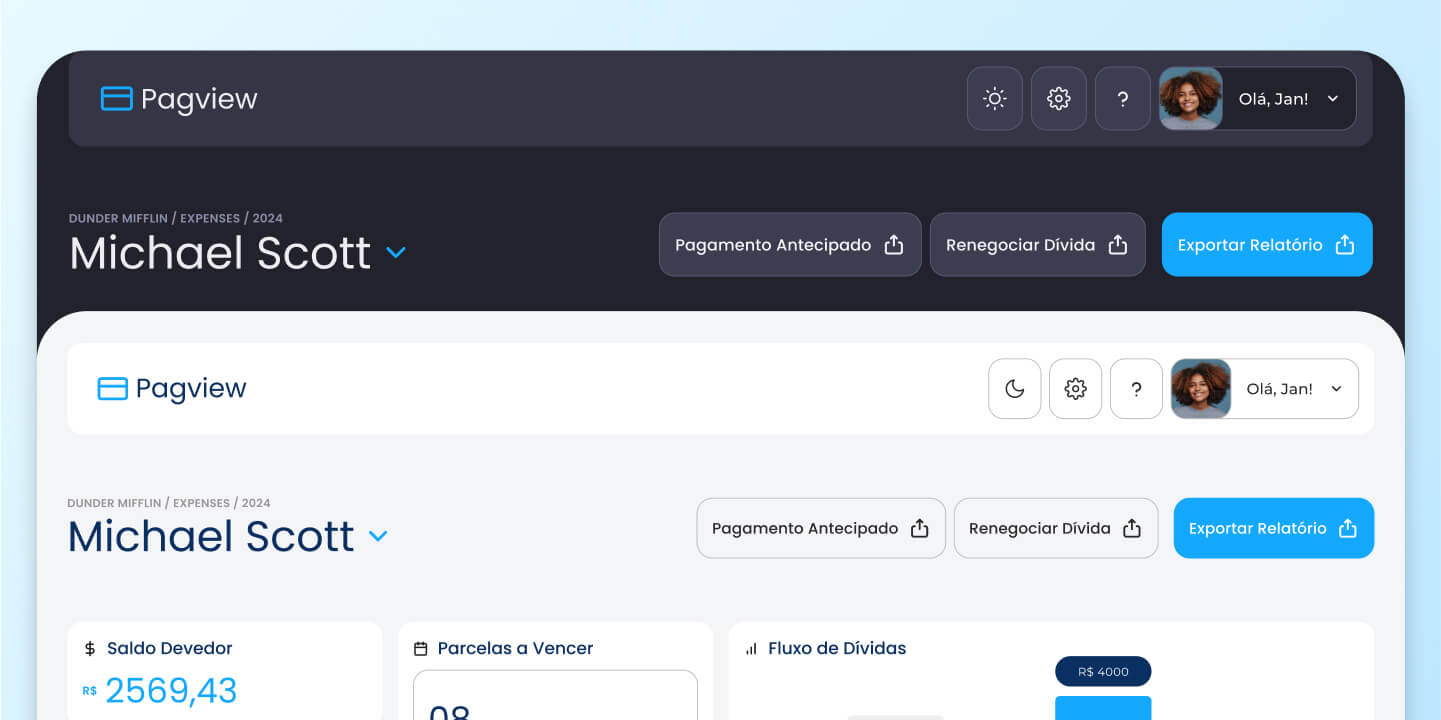Click Michael Scott heading in dark panel
Viewport: 1441px width, 720px height.
pos(220,253)
